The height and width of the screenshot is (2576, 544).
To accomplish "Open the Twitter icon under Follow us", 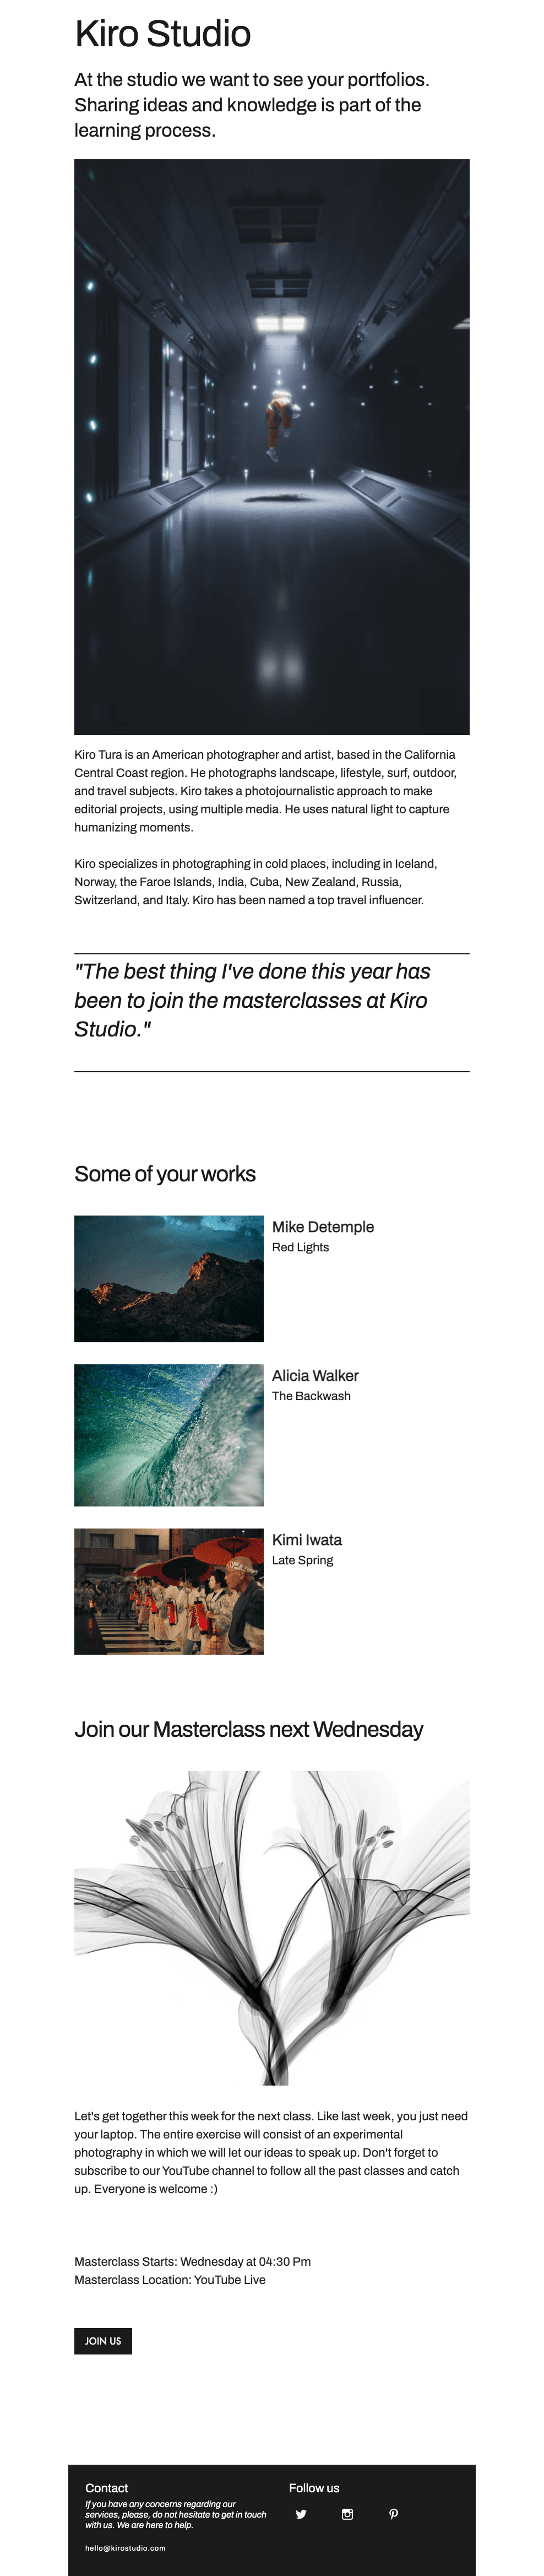I will tap(301, 2514).
